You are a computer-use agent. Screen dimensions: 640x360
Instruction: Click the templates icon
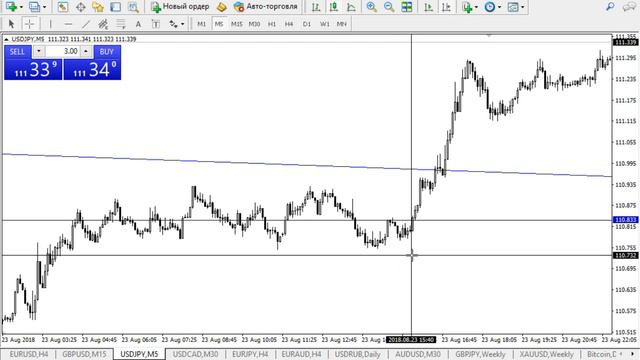(x=513, y=7)
